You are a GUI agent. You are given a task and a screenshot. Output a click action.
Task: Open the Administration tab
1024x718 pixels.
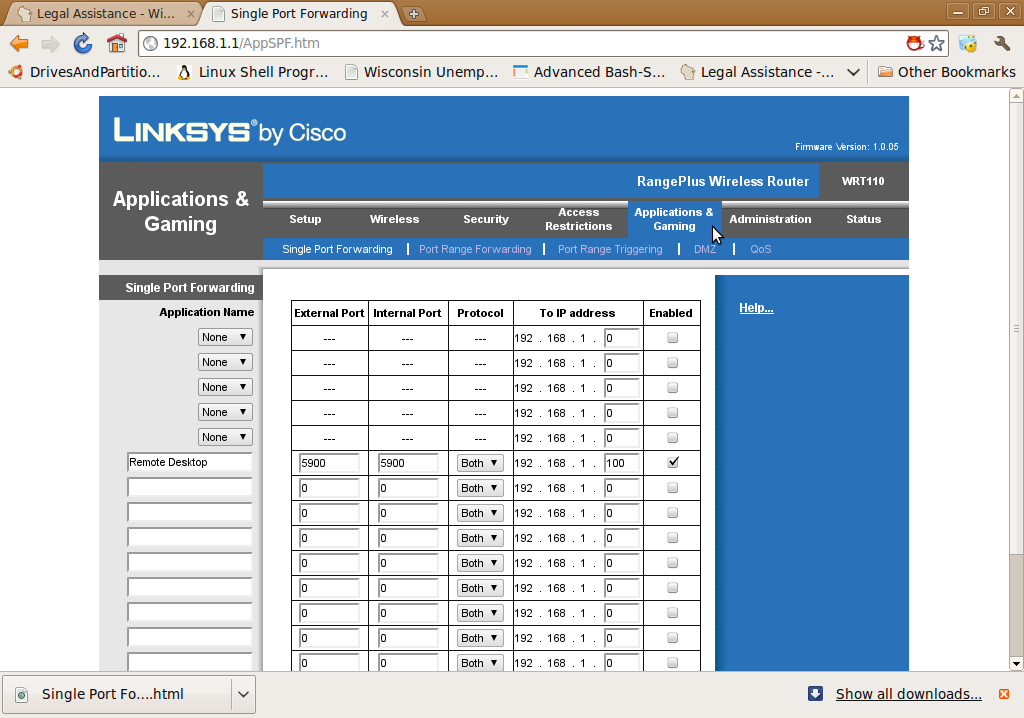(770, 219)
